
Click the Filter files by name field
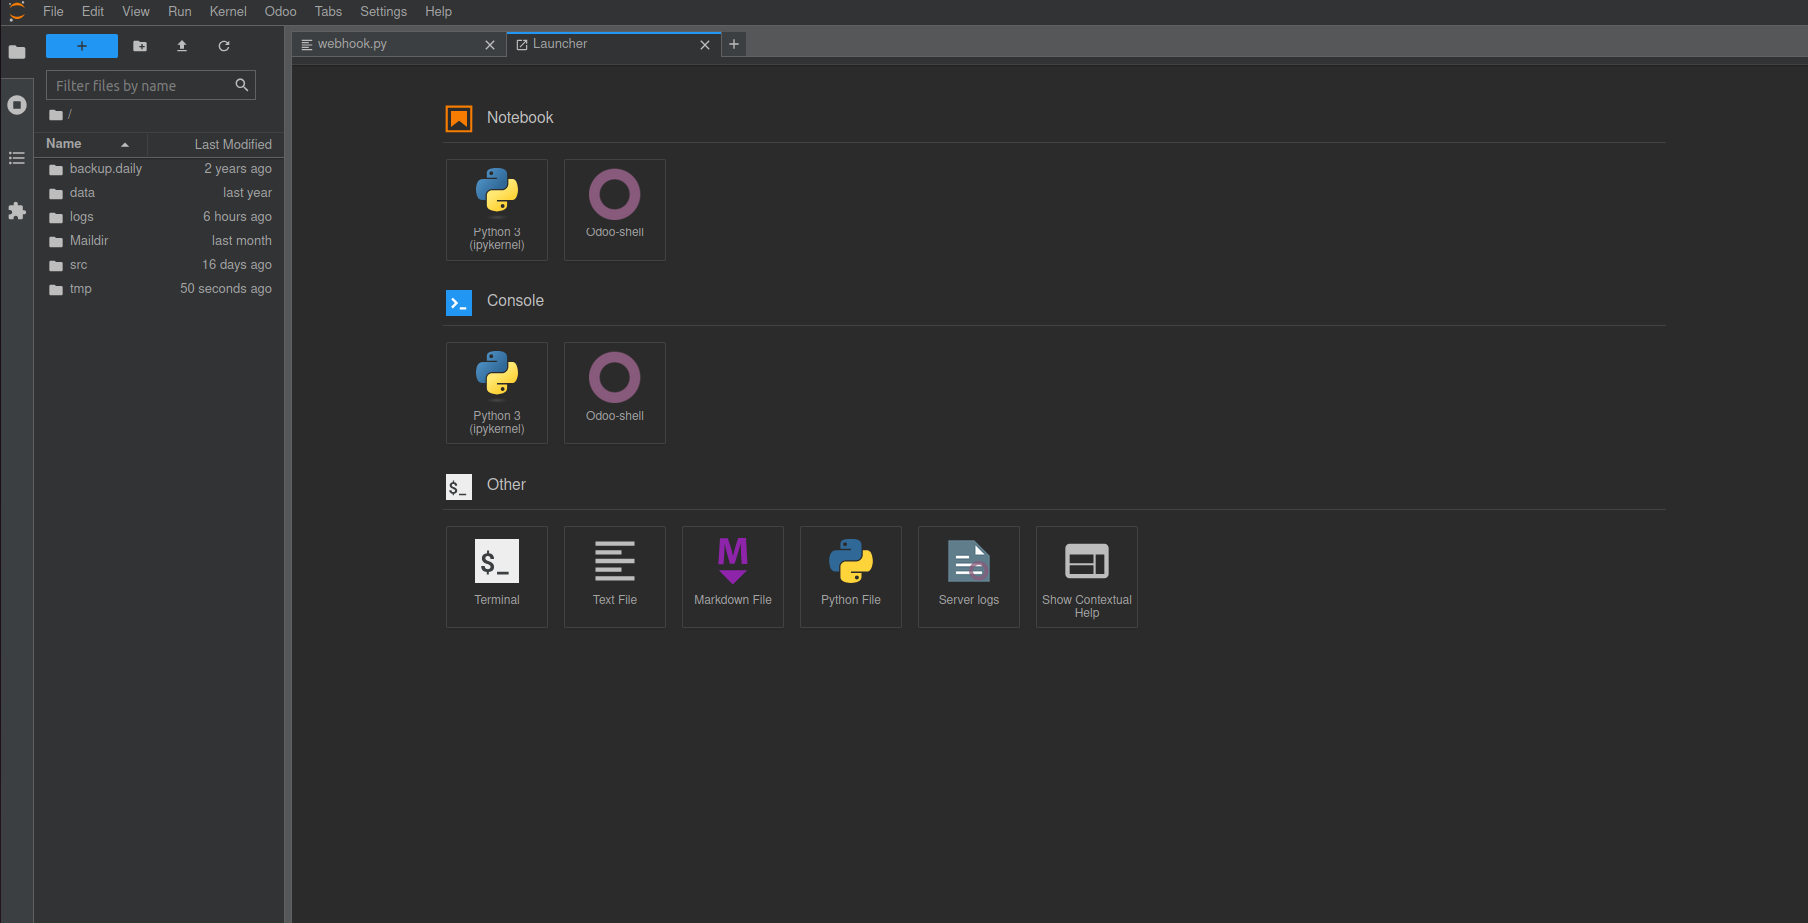coord(143,86)
